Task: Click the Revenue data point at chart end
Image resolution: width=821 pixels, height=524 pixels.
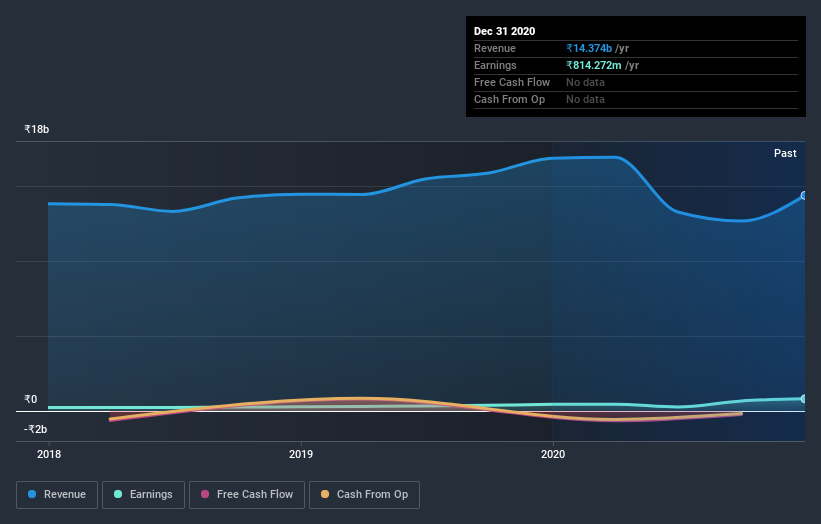Action: coord(804,195)
